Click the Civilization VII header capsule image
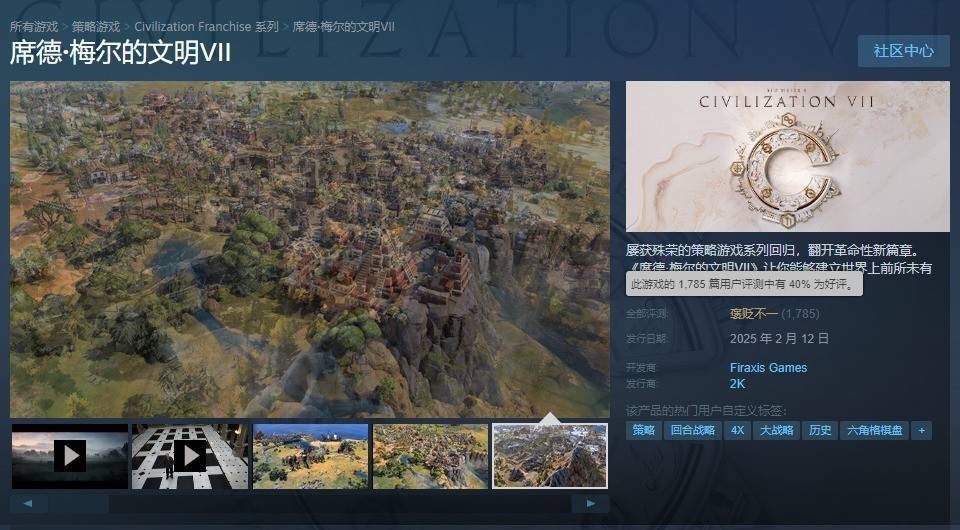Image resolution: width=960 pixels, height=530 pixels. (x=787, y=156)
